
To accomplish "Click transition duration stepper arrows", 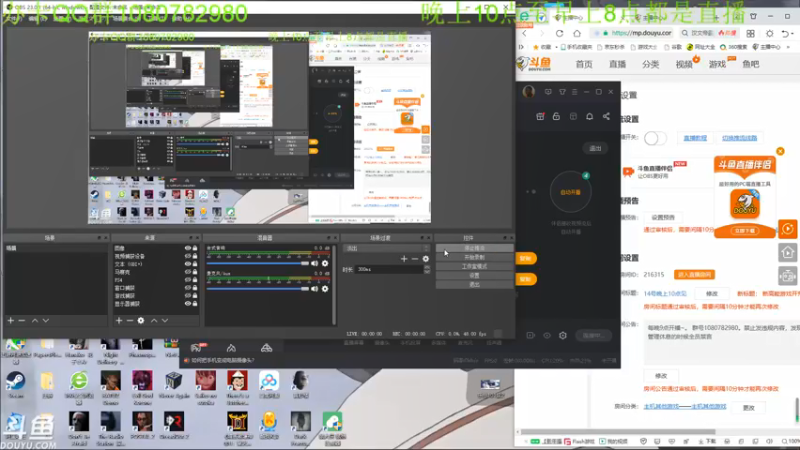I will [427, 269].
